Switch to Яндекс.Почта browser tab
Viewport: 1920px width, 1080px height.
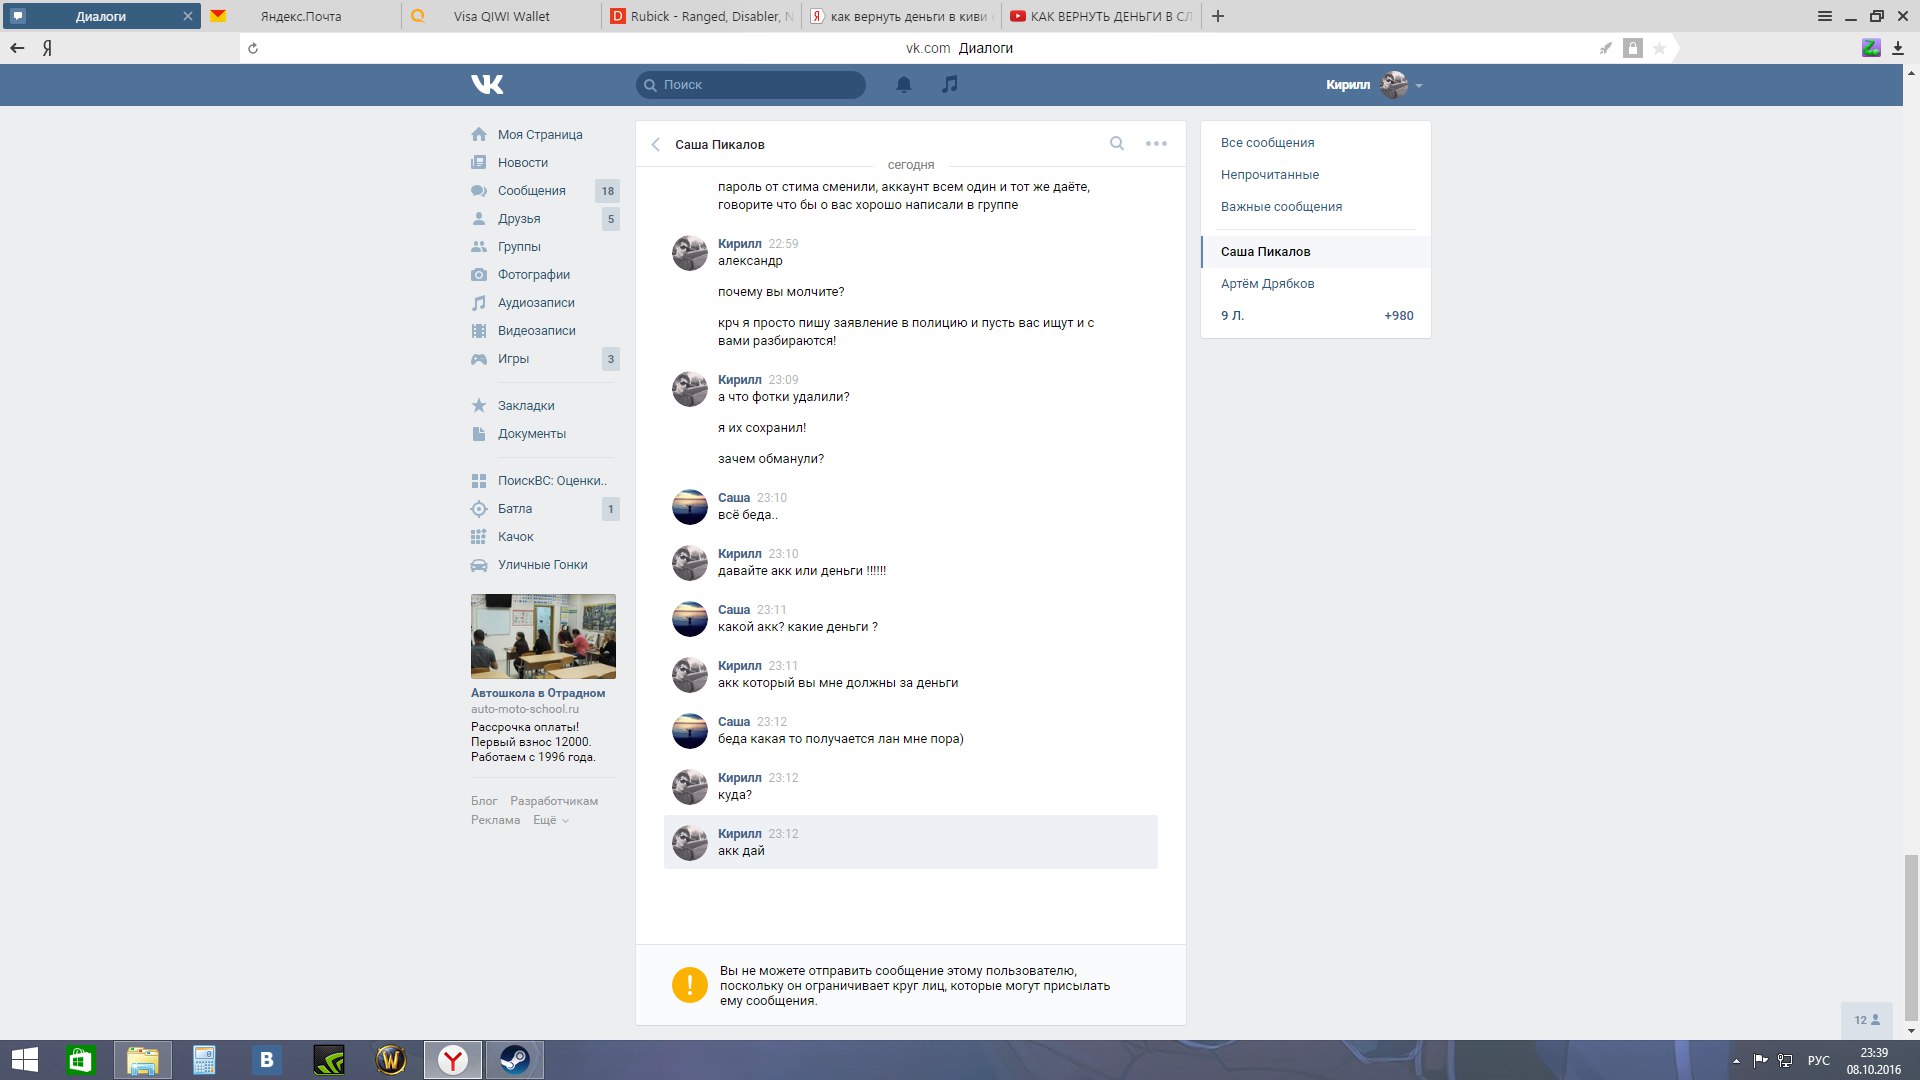[302, 16]
